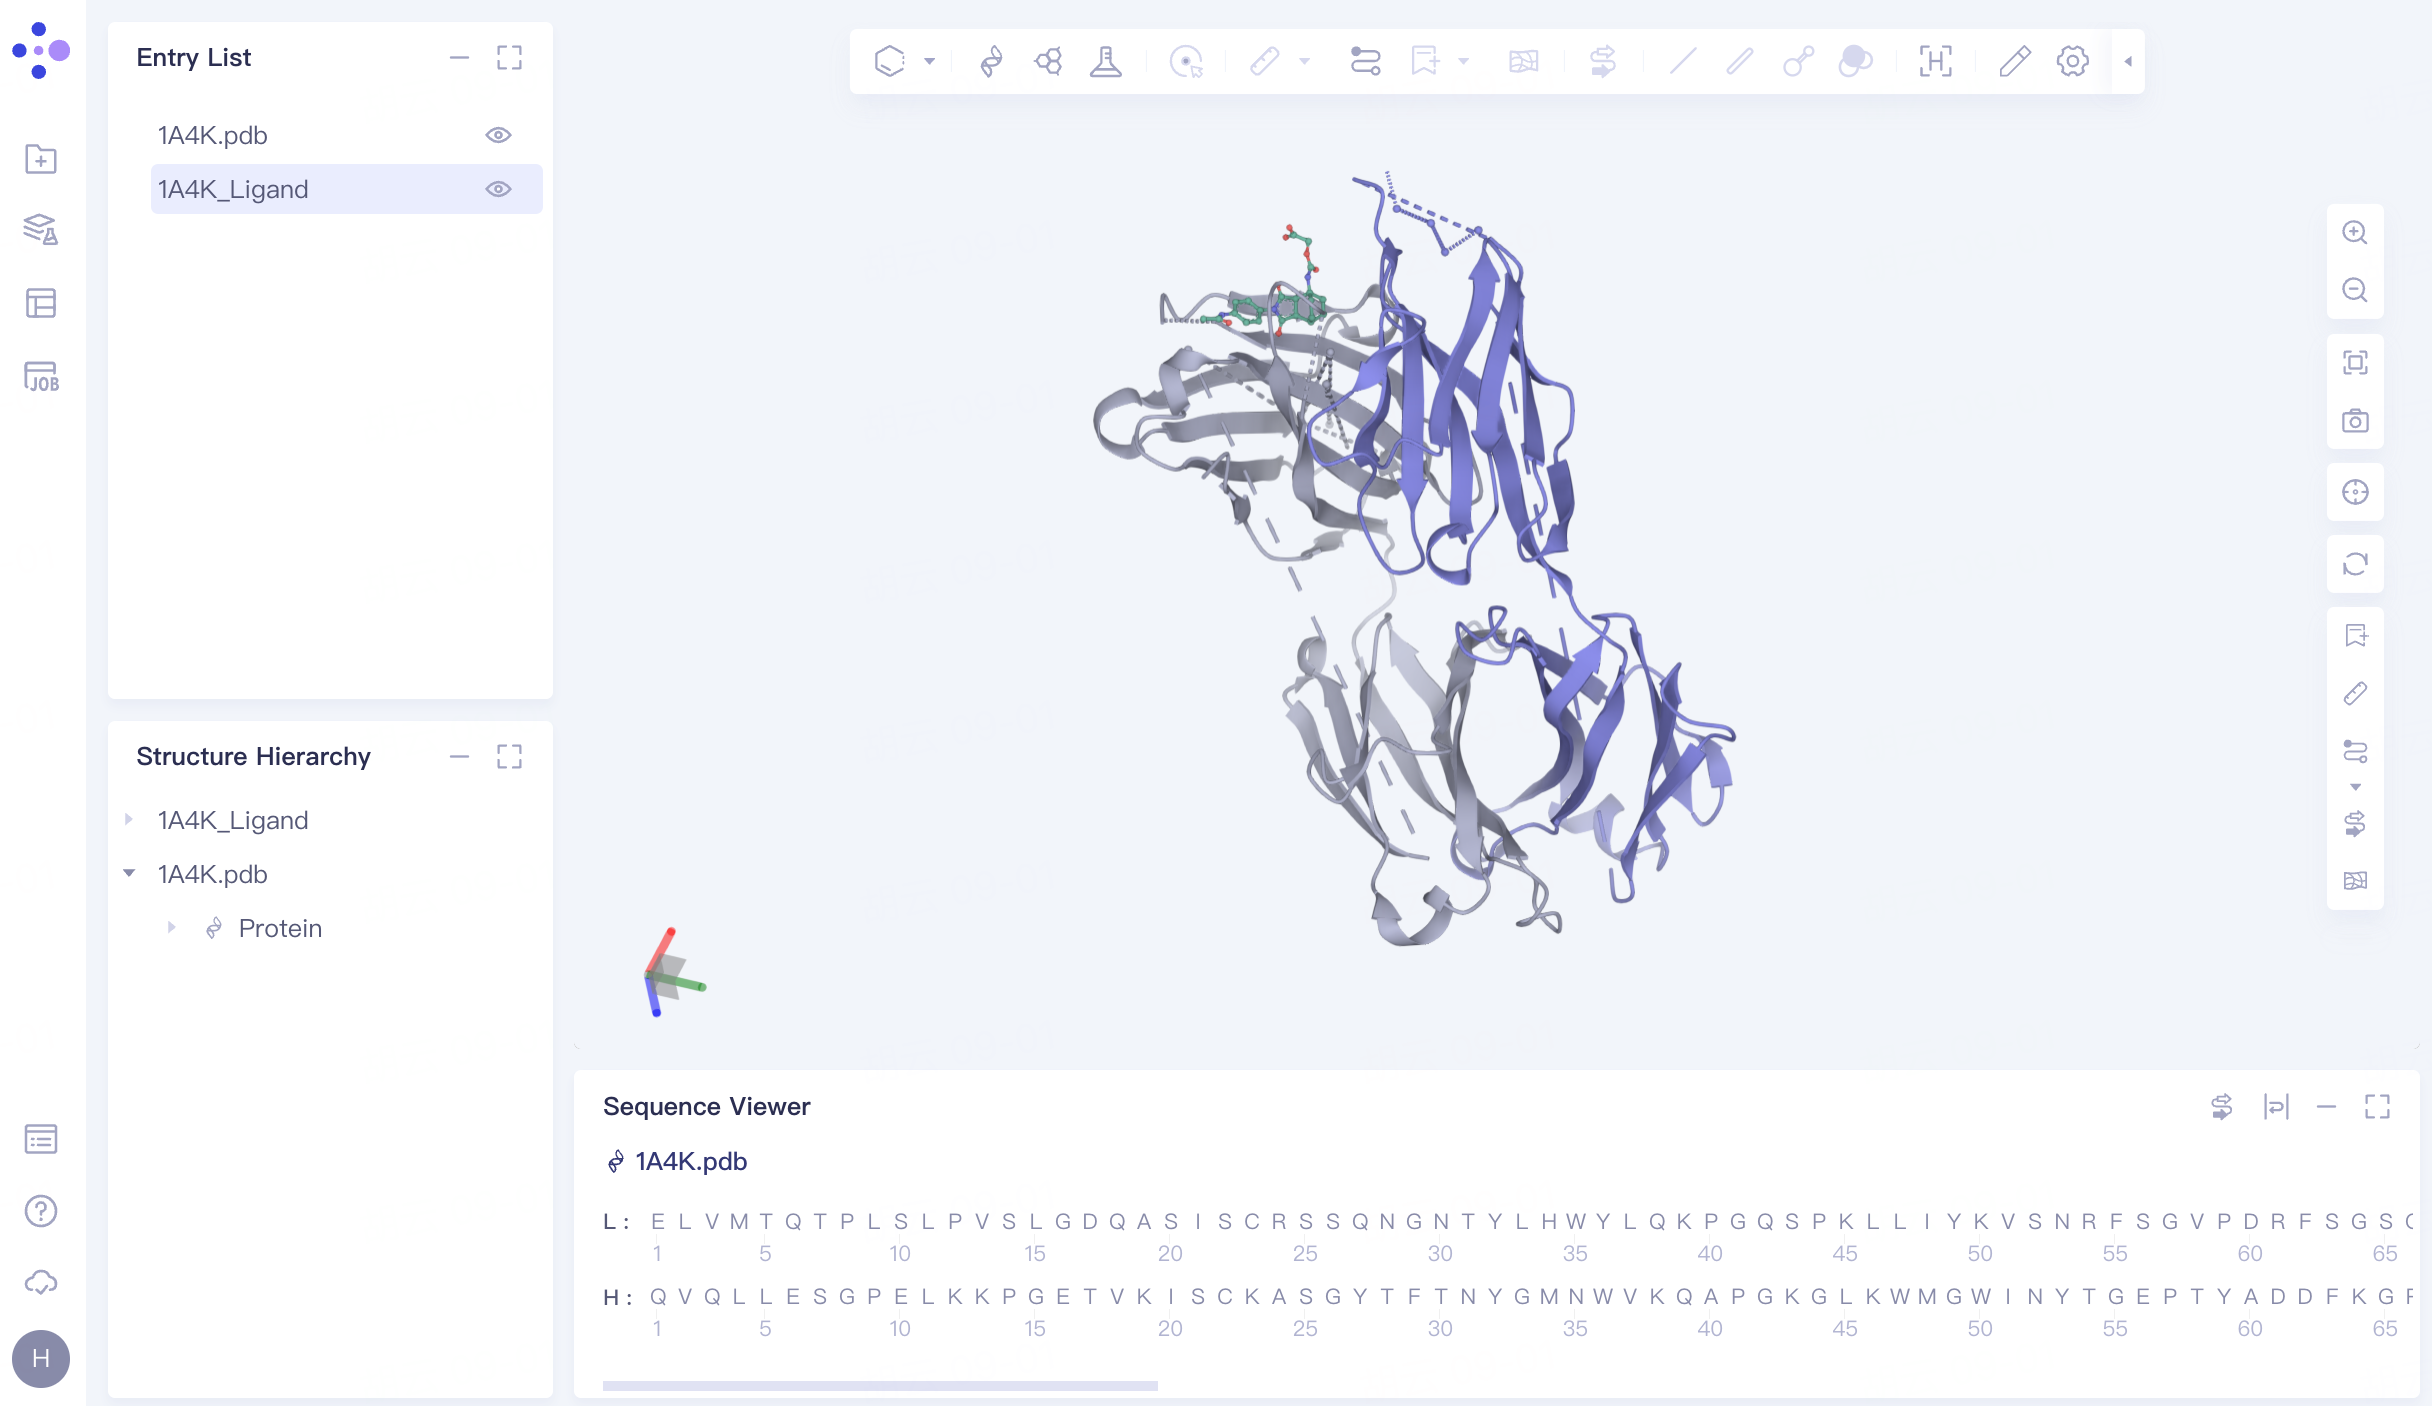Screen dimensions: 2432x1406
Task: Click the hydrogen [H] toolbar icon
Action: 1935,62
